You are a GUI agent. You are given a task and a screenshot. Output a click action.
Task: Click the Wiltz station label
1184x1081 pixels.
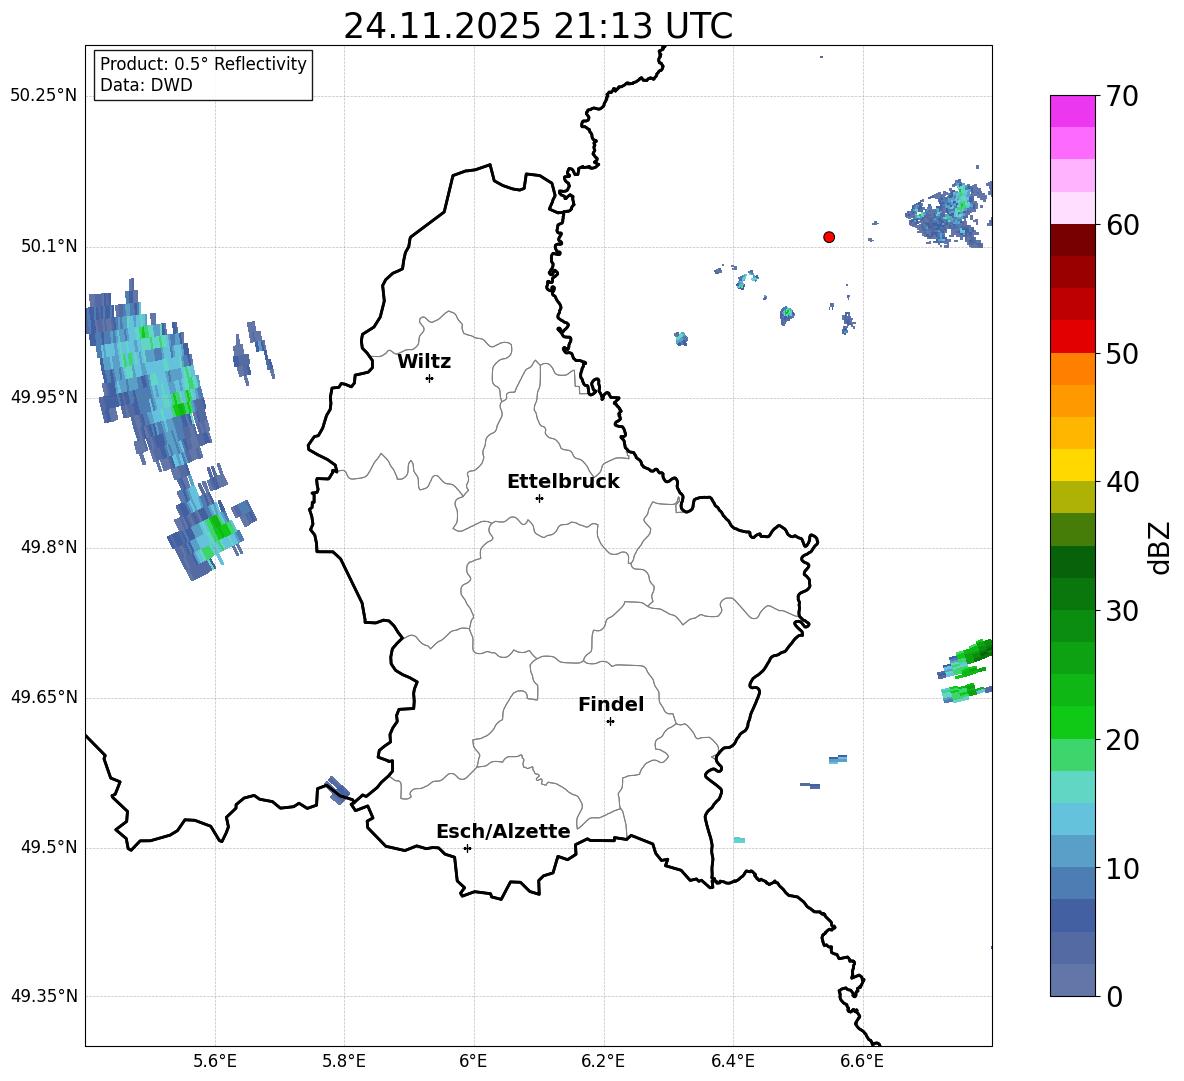424,362
